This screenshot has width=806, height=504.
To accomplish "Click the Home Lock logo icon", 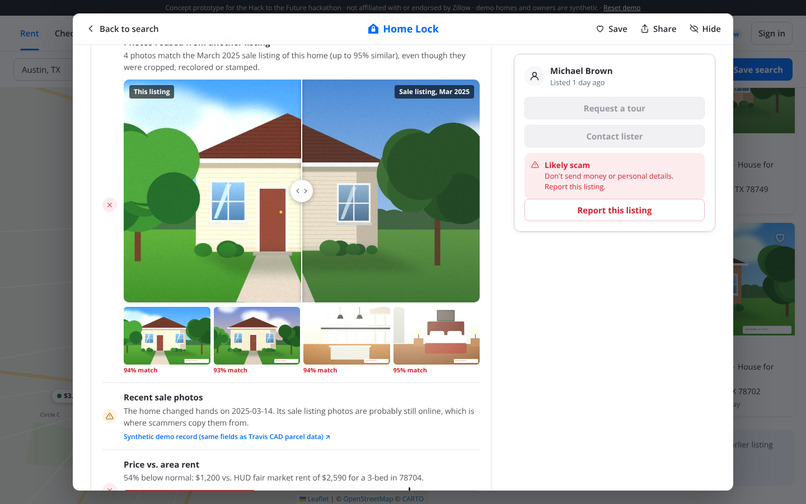I will (373, 29).
